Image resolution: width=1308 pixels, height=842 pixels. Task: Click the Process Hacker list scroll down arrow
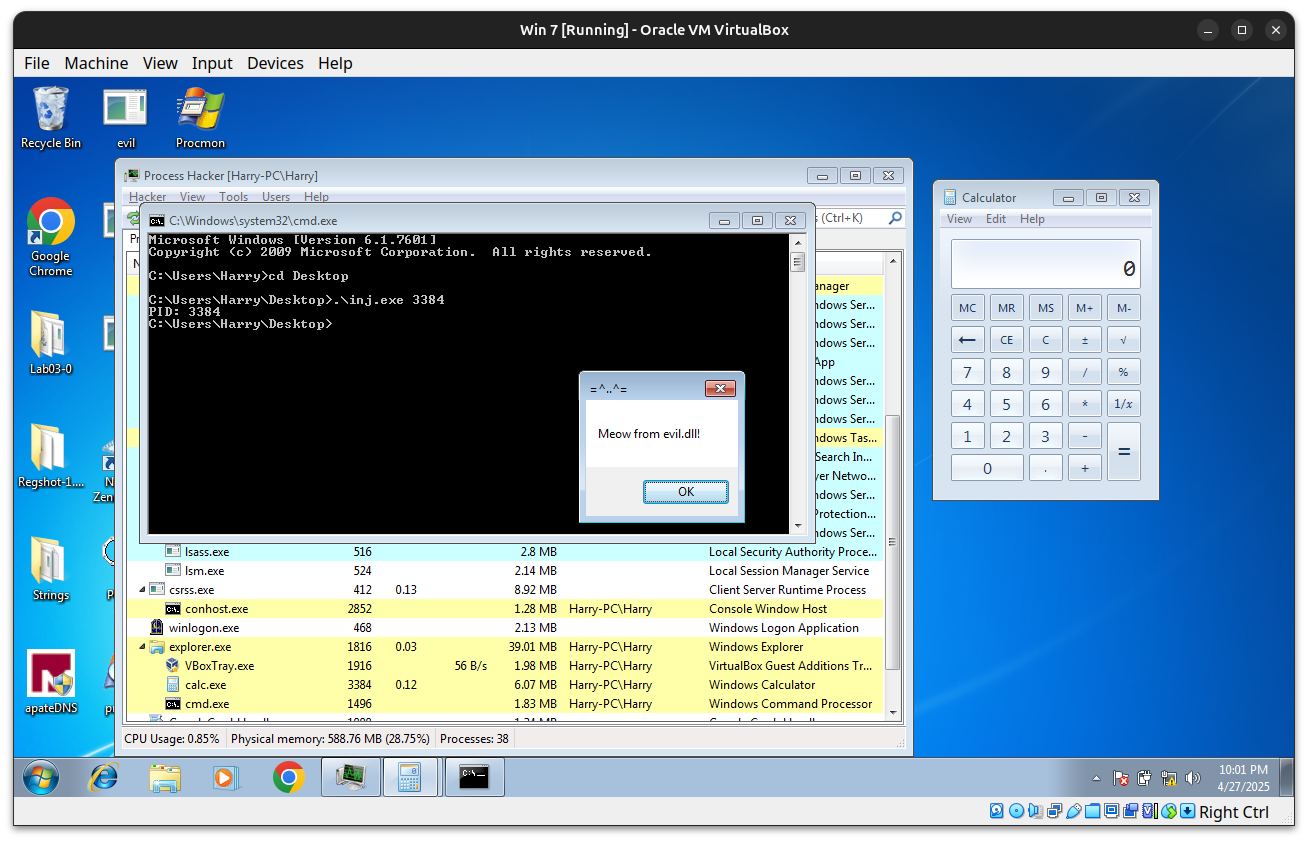coord(894,715)
